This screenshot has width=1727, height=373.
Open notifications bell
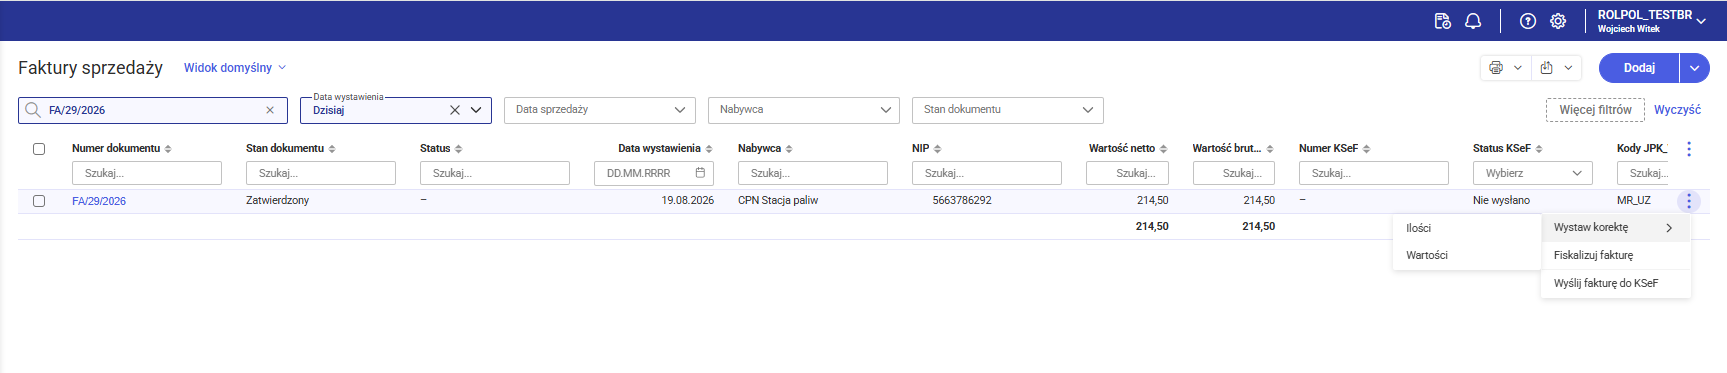pos(1473,21)
